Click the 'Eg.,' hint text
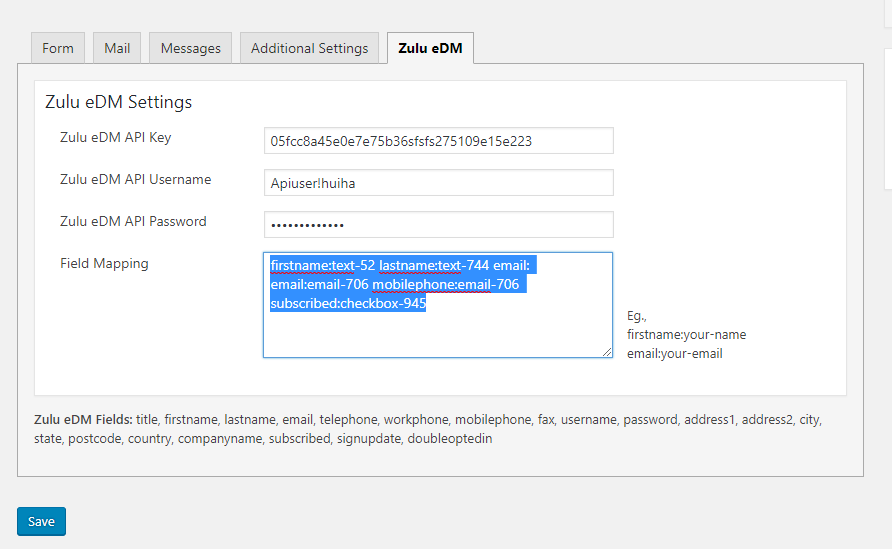 637,316
